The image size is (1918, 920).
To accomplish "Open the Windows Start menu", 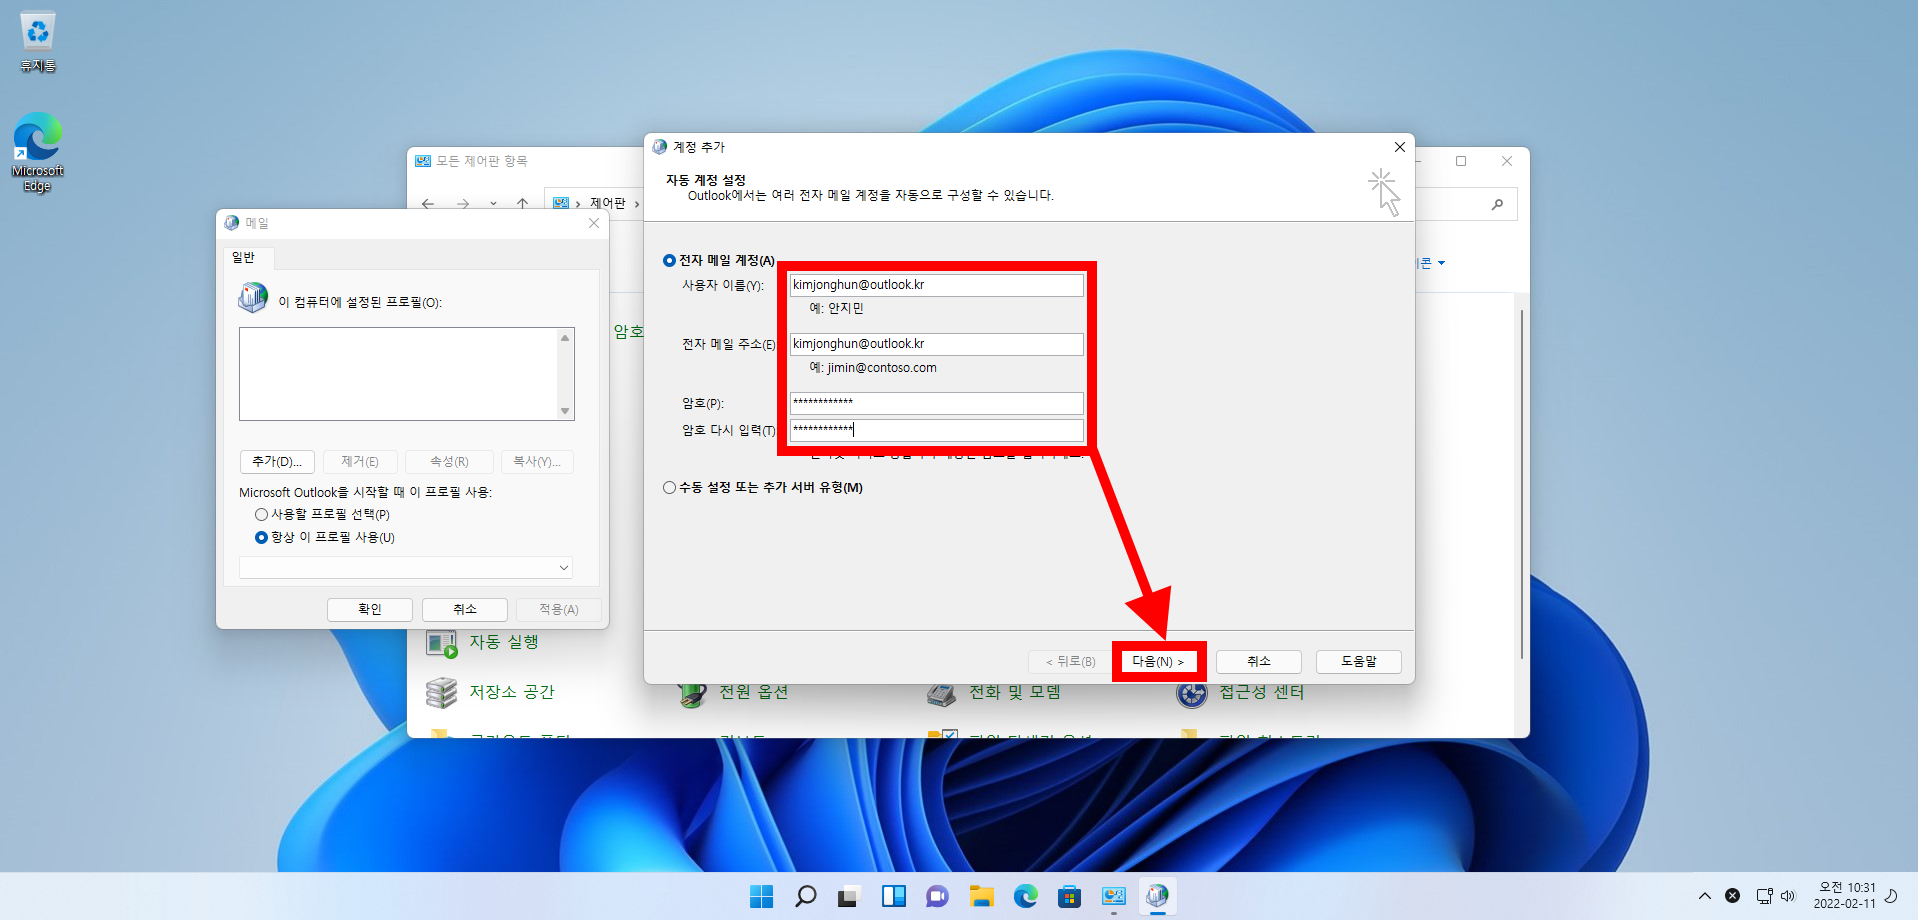I will (x=762, y=896).
